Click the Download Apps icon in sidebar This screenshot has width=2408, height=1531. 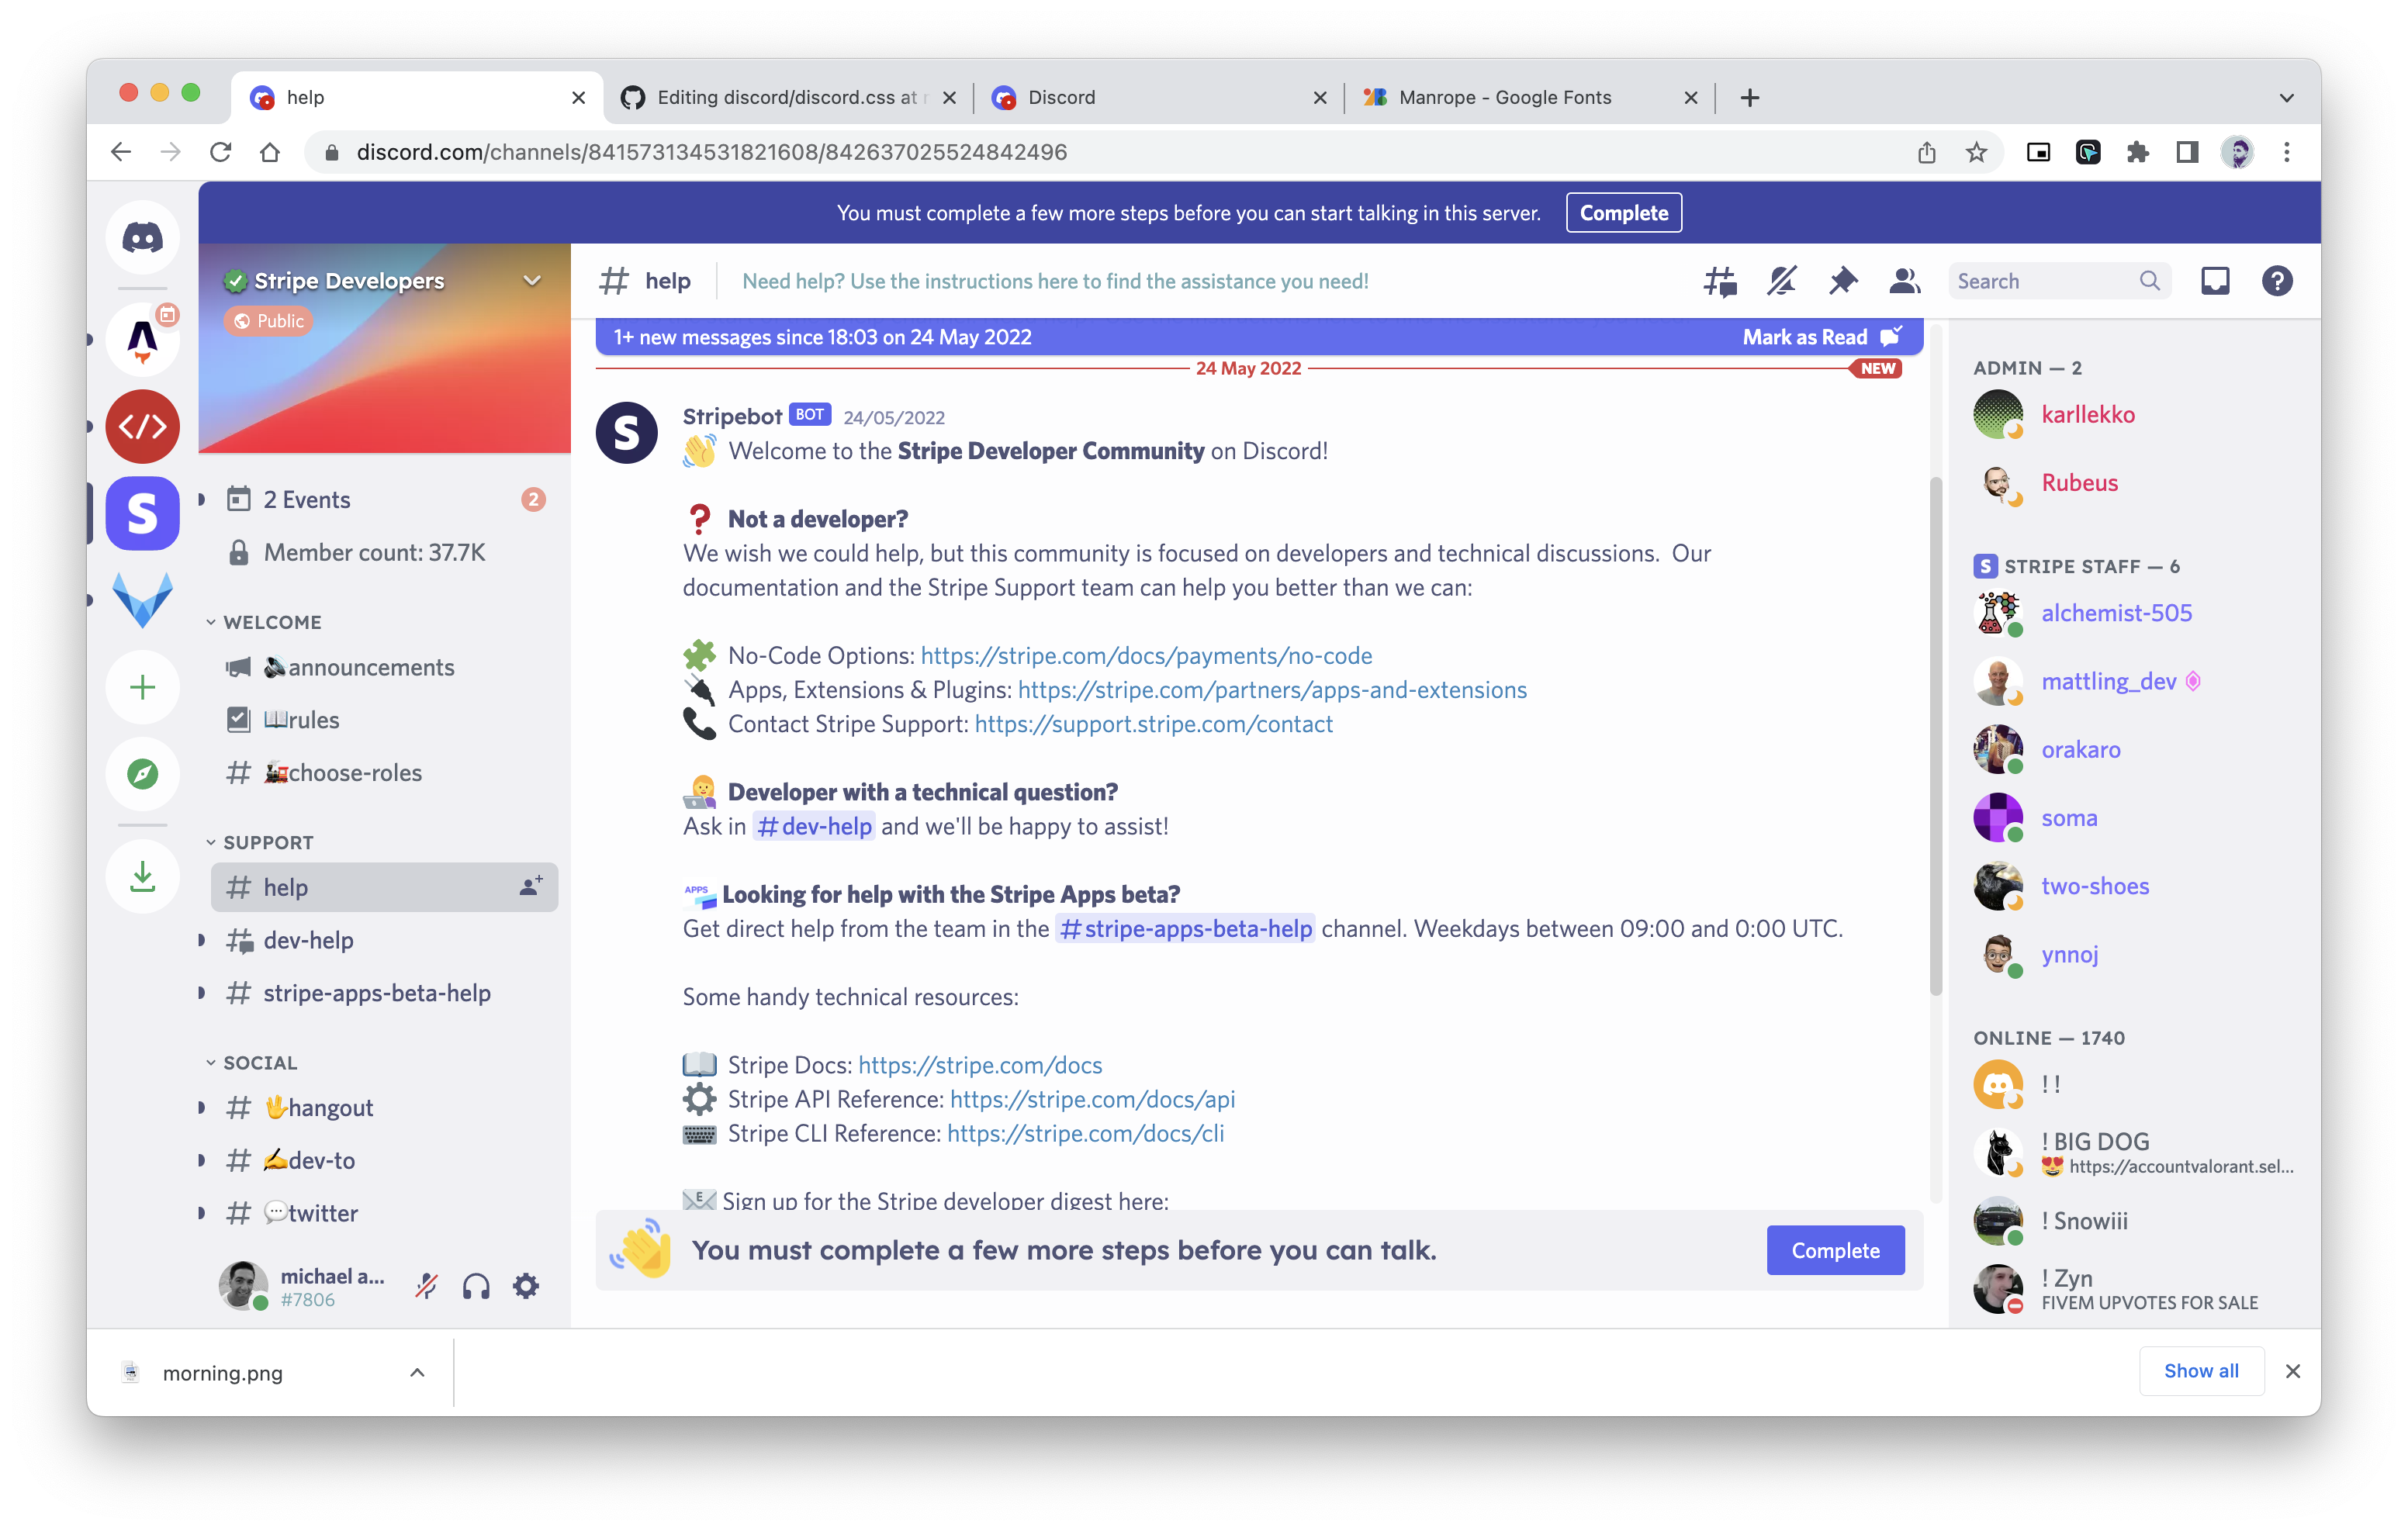142,877
